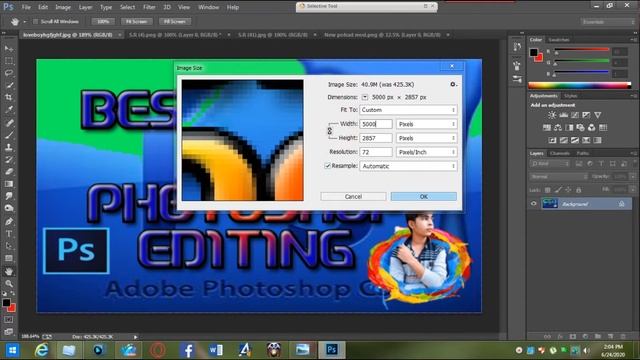Select the Crop tool

click(x=9, y=98)
